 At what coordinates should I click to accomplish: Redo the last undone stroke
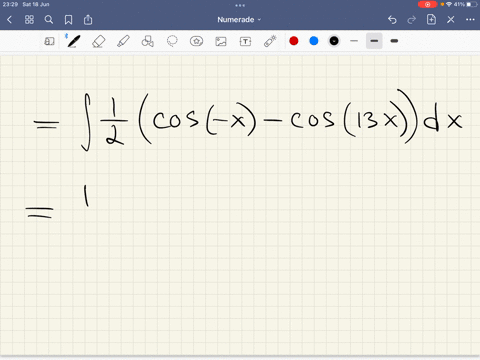click(x=412, y=20)
